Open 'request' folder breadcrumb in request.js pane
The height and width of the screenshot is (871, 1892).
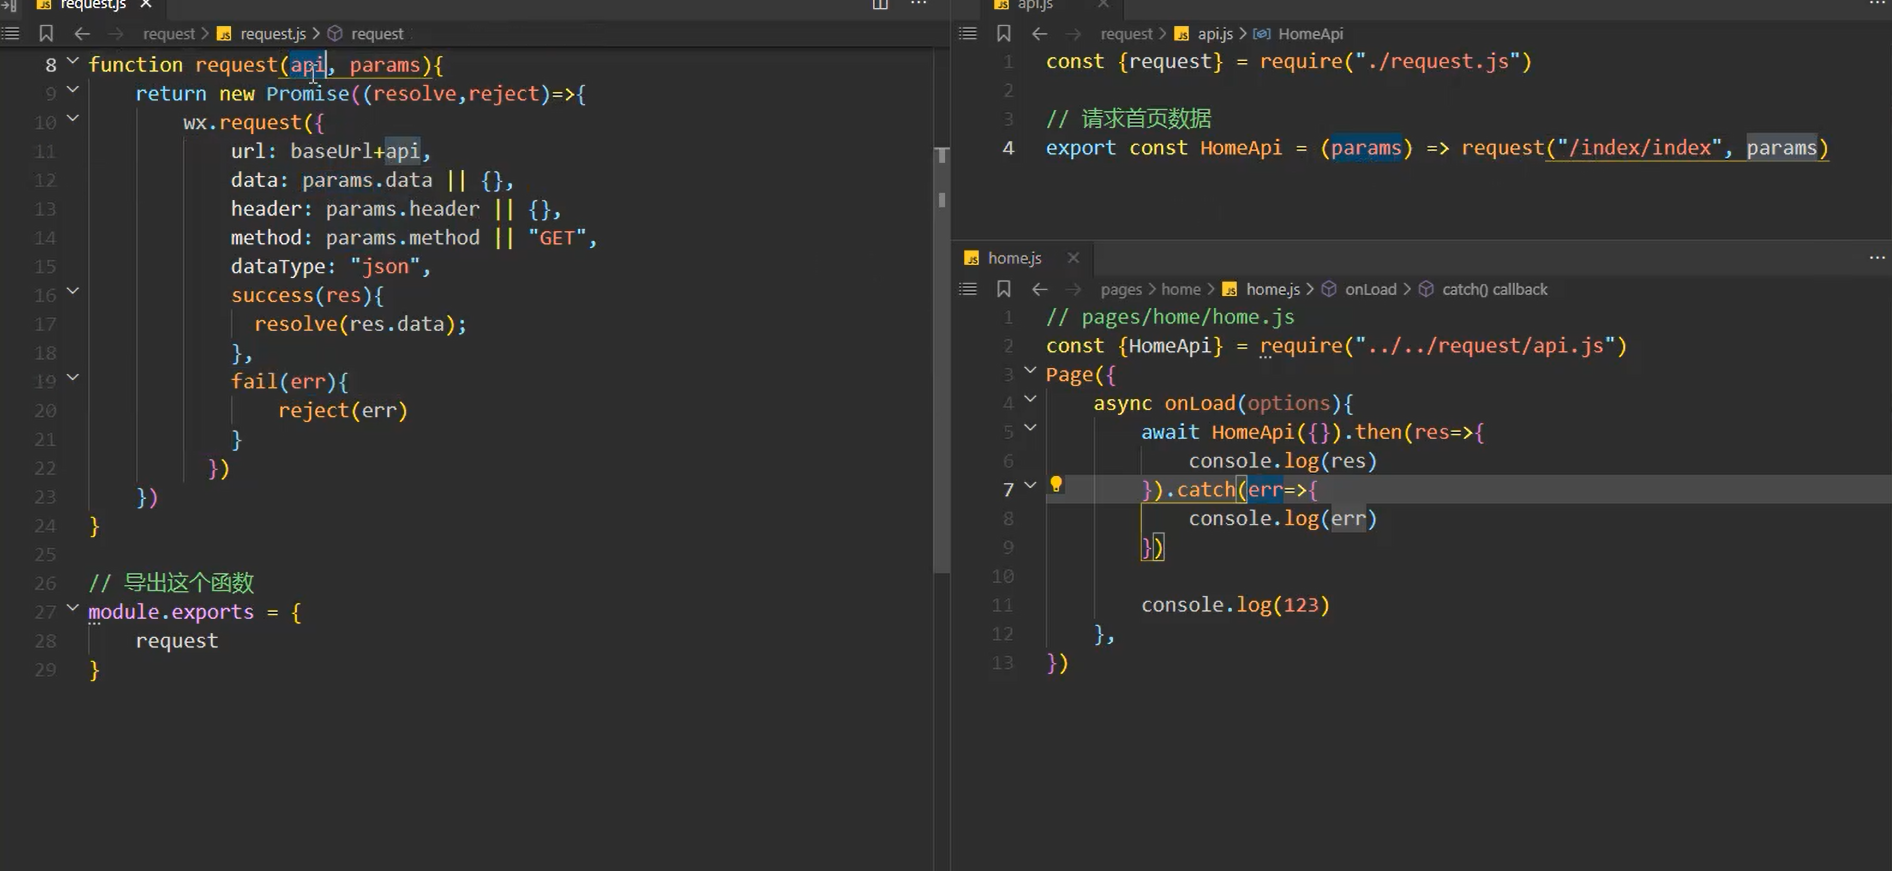[169, 34]
